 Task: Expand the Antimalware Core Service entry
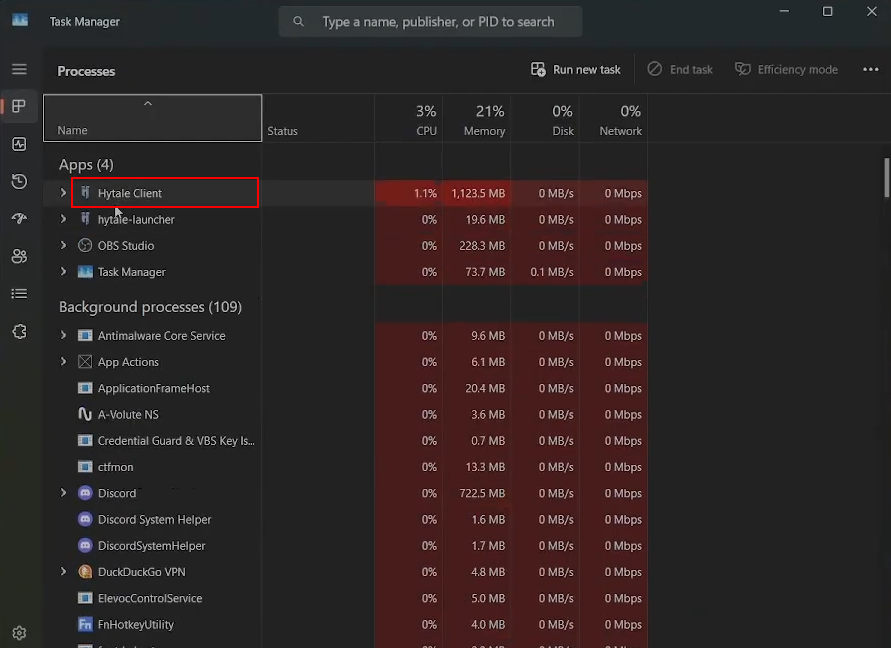(x=63, y=336)
